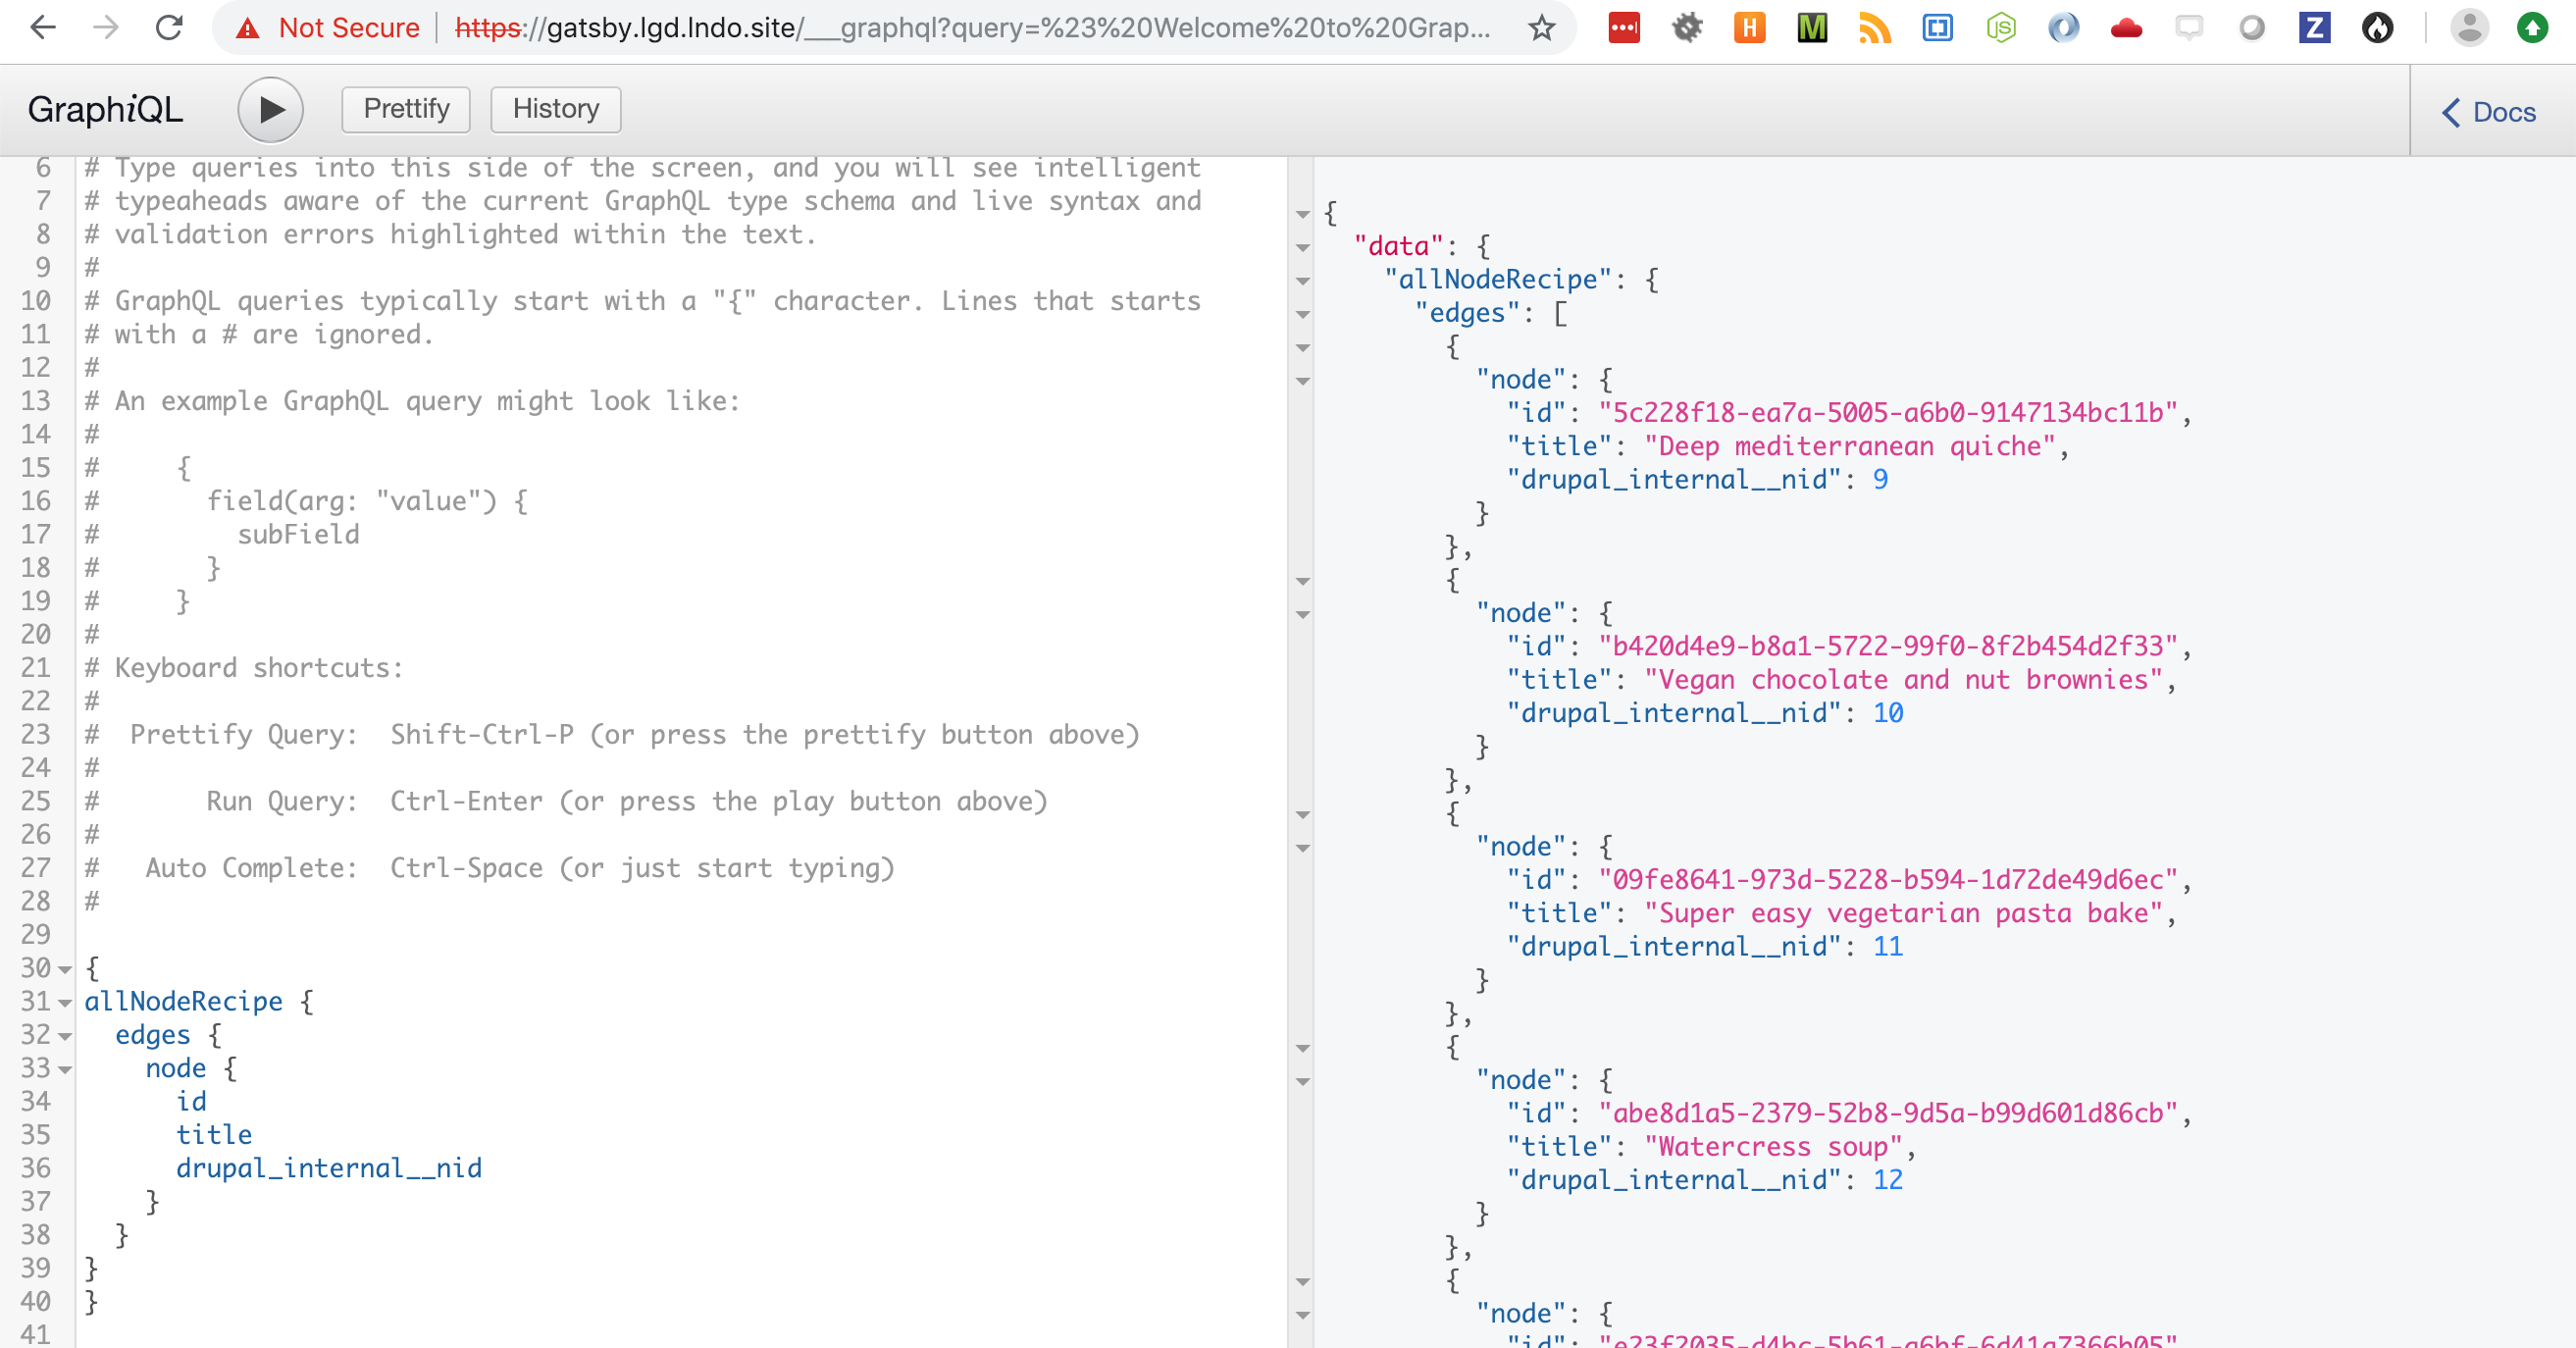Bookmark the page with the star icon
The height and width of the screenshot is (1348, 2576).
tap(1540, 28)
